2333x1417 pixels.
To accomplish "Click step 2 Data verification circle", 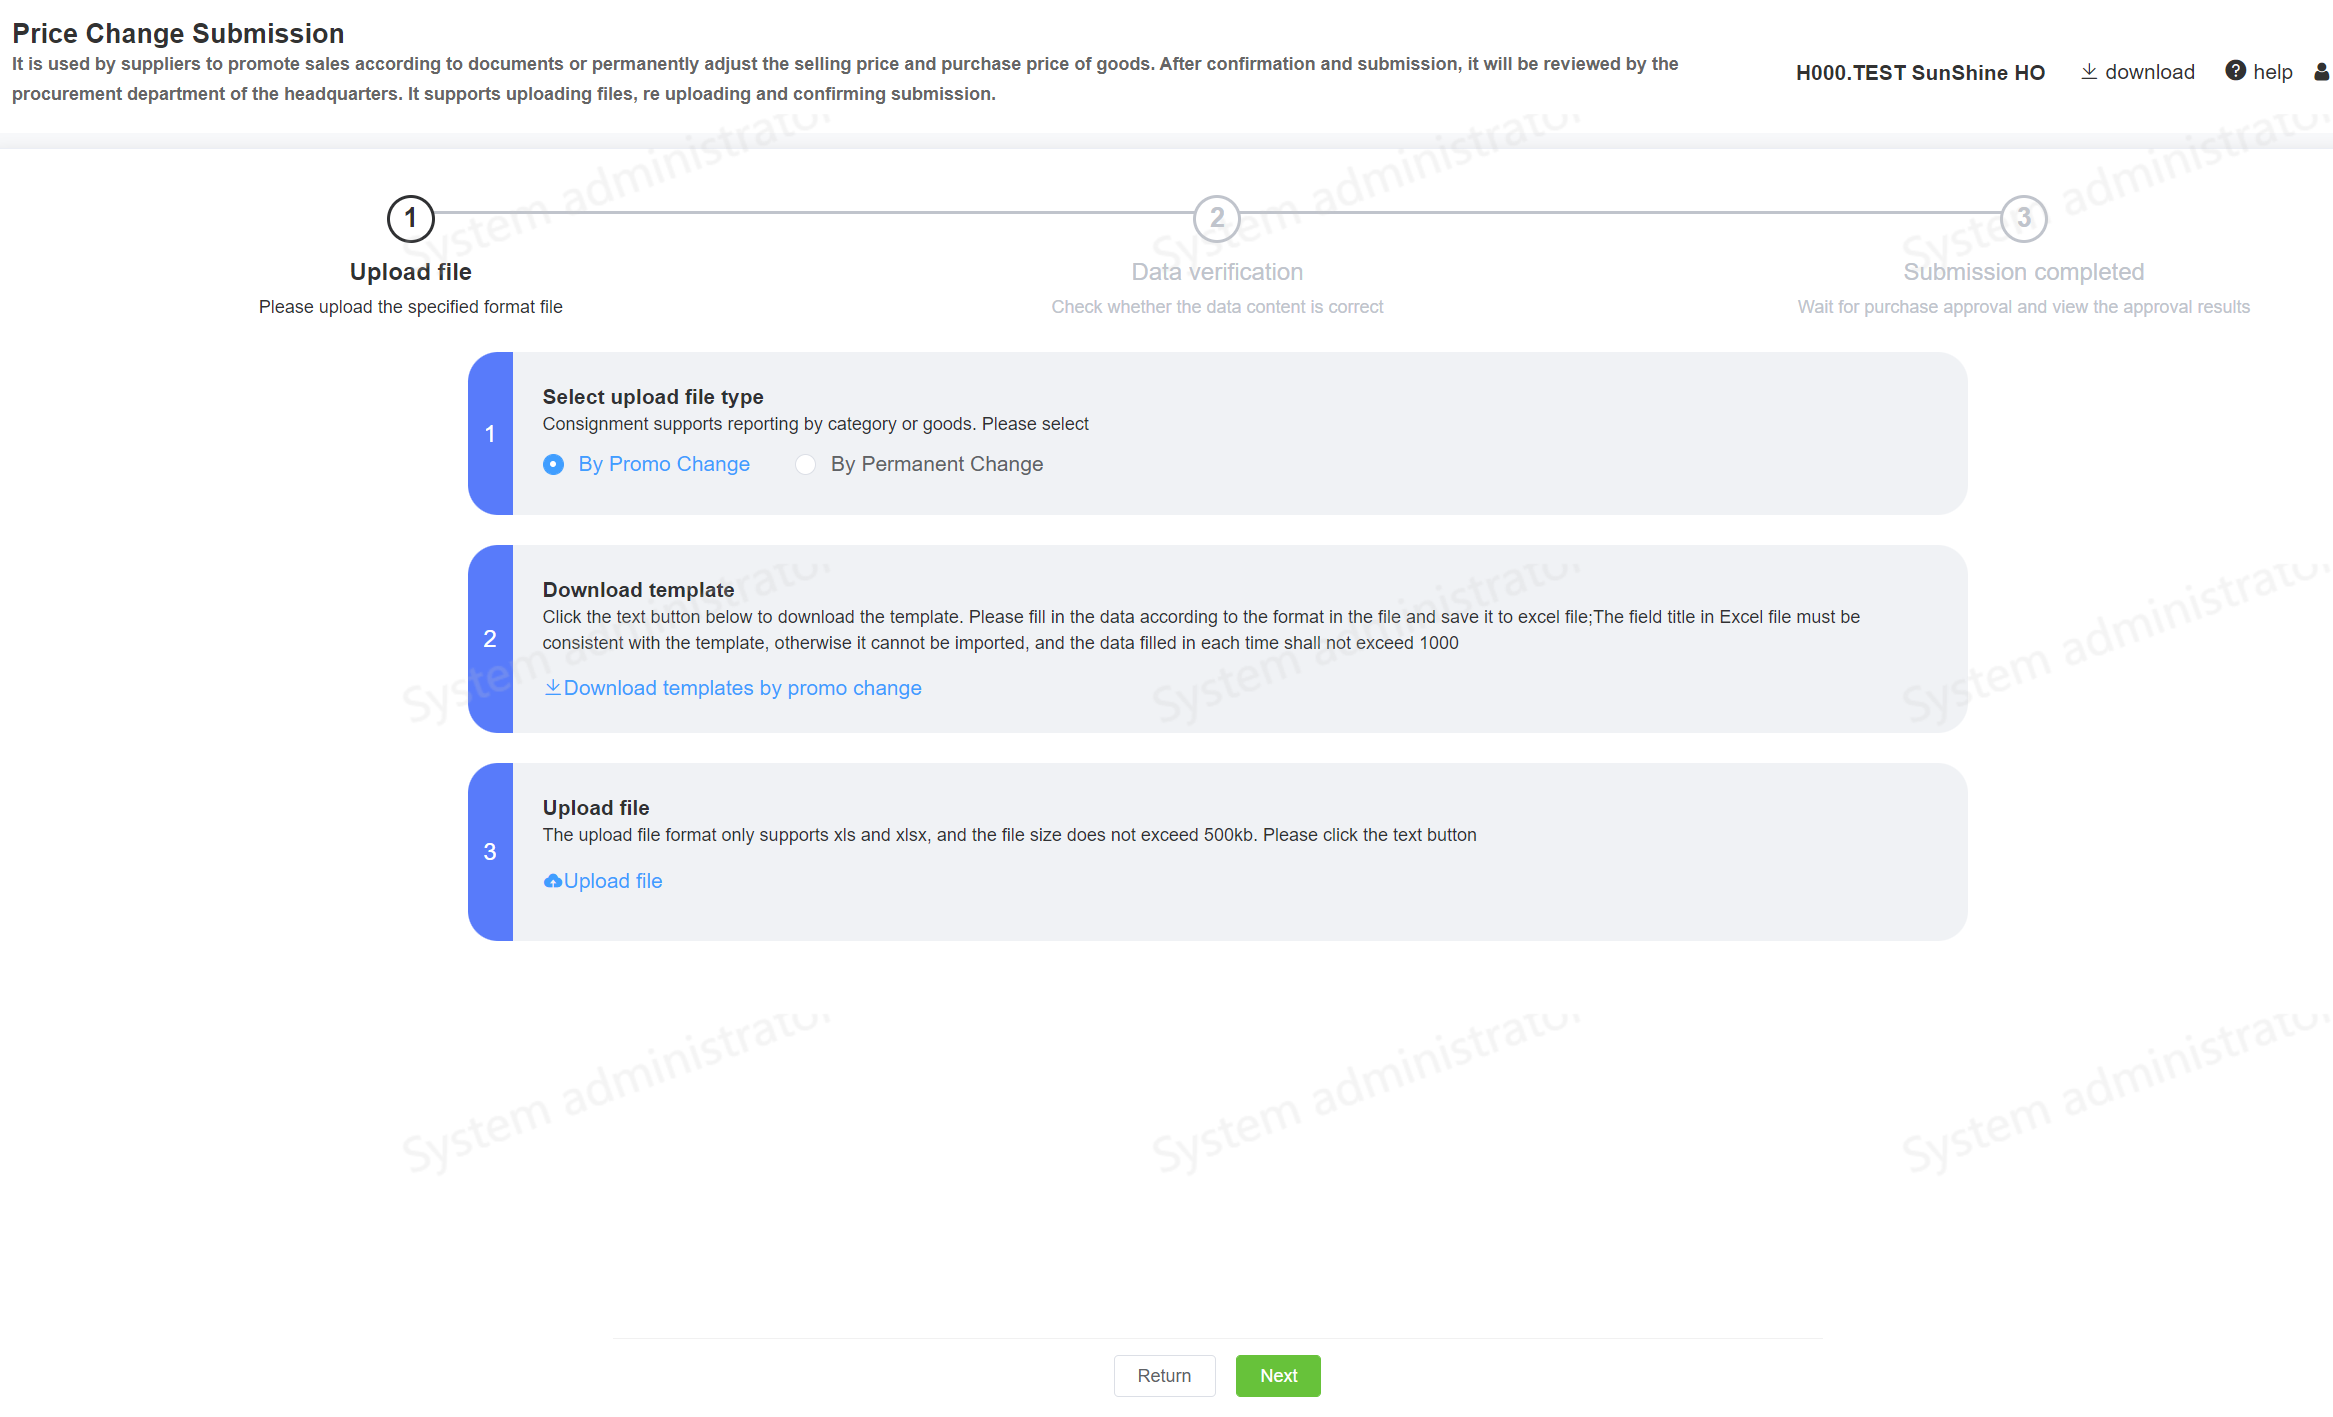I will tap(1216, 218).
